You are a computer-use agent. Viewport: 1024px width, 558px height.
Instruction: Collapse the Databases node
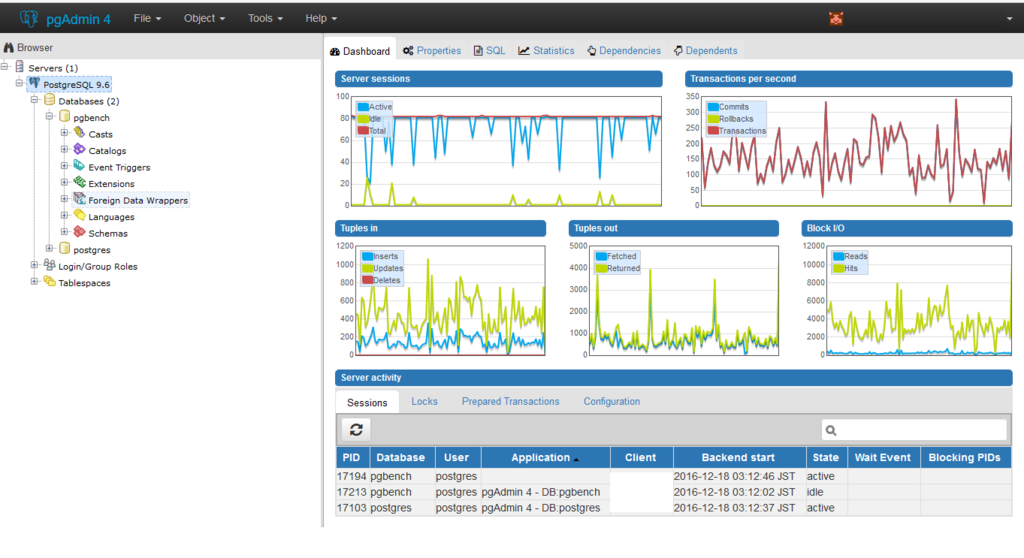point(35,100)
